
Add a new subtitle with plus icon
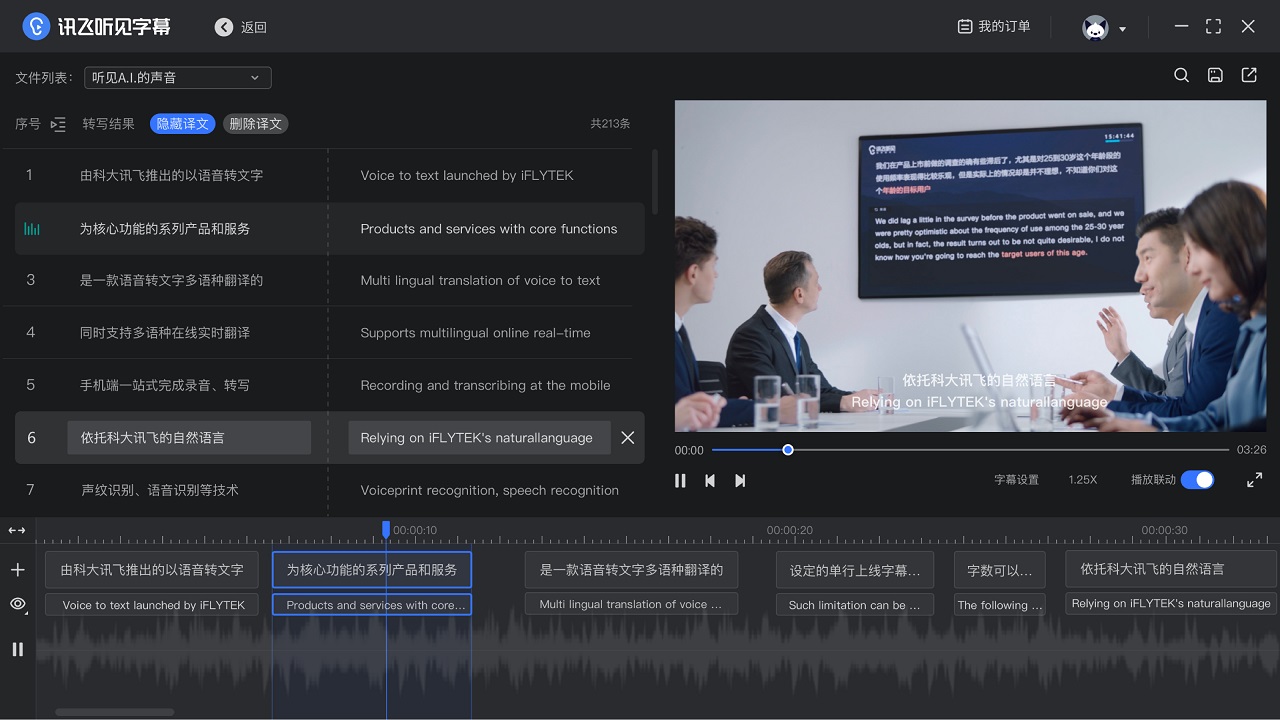pyautogui.click(x=17, y=570)
